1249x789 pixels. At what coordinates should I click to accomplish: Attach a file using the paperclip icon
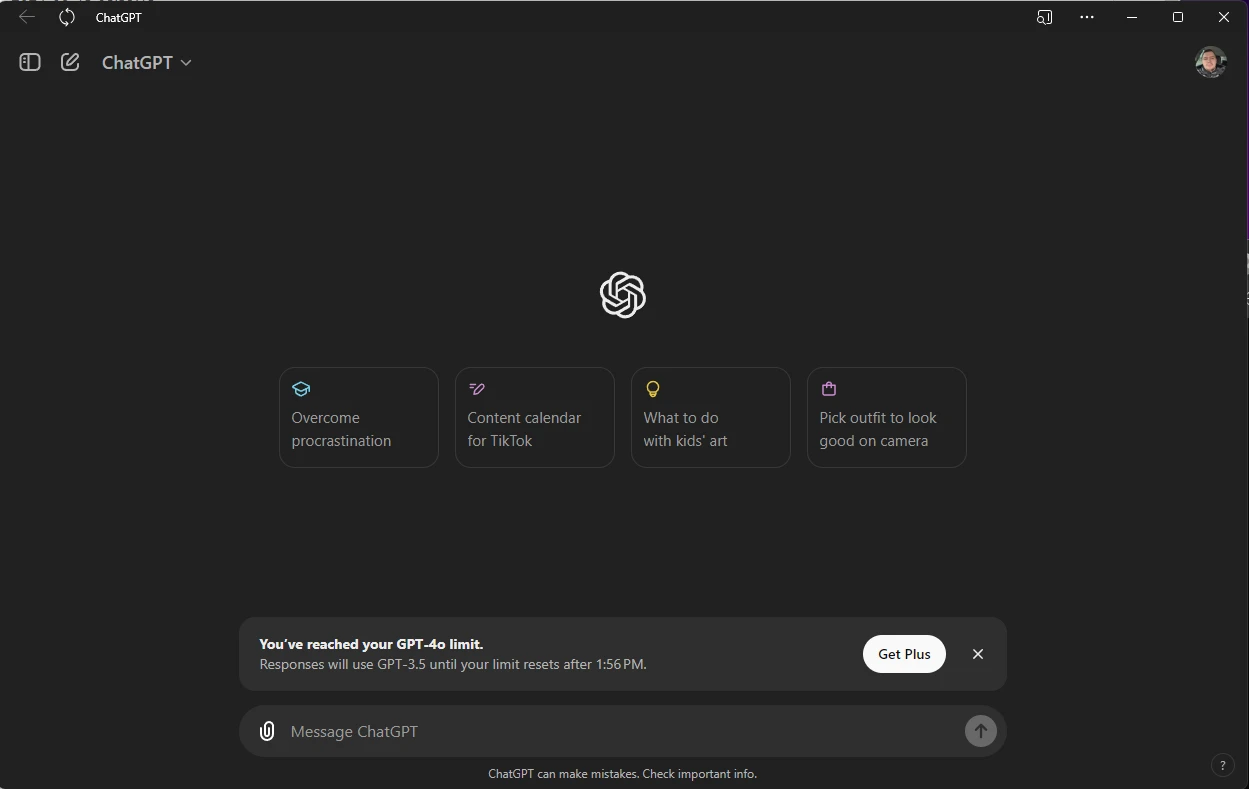pos(267,731)
